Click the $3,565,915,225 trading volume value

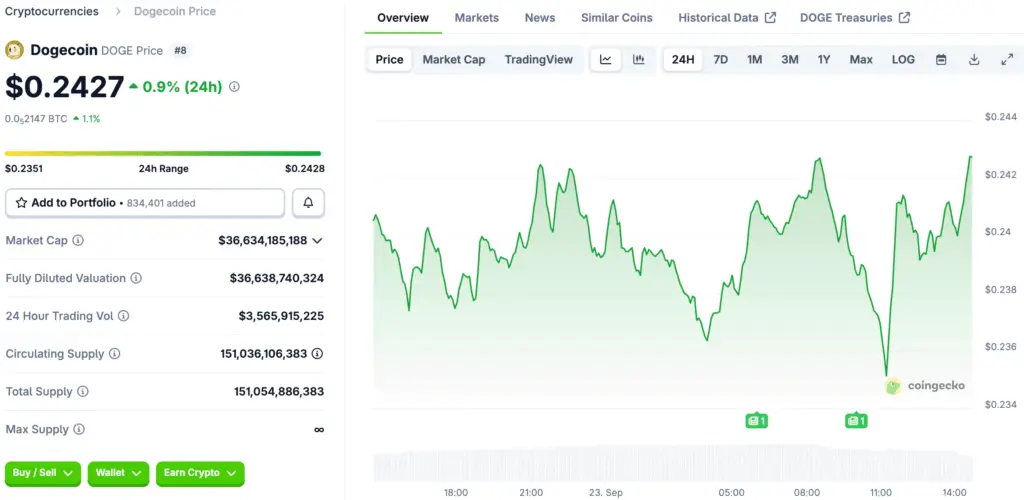(281, 316)
